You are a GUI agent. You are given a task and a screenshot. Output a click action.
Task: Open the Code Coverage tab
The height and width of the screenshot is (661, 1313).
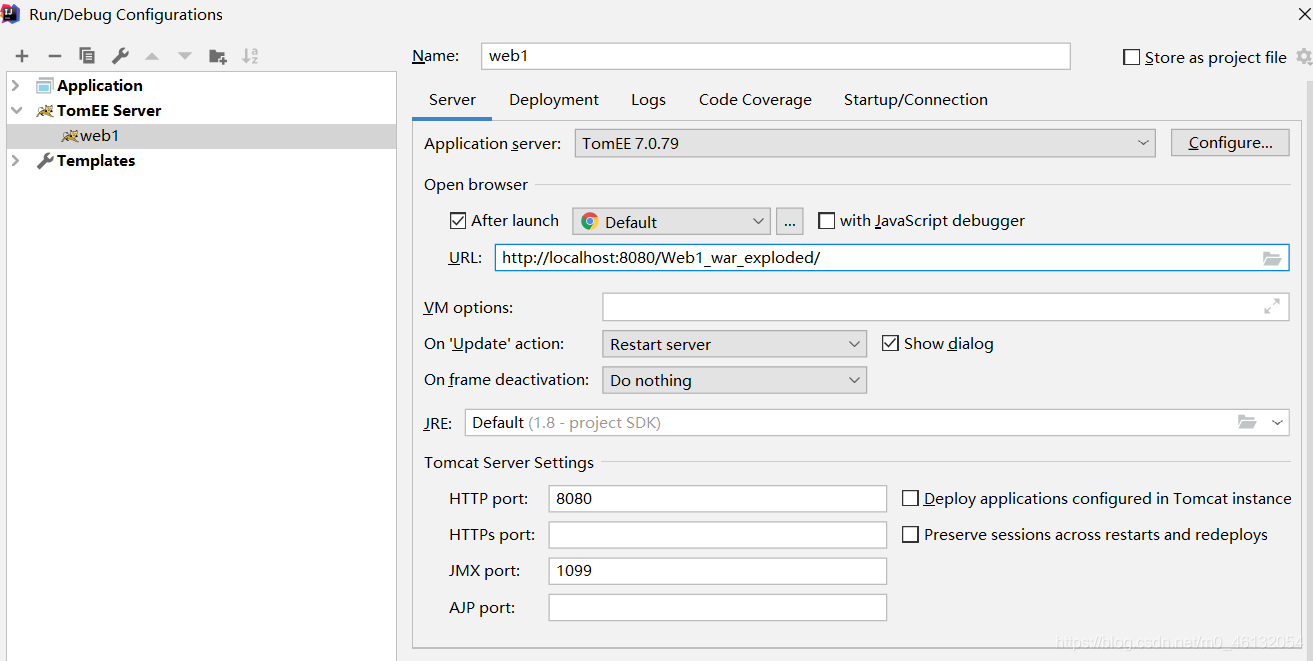755,100
